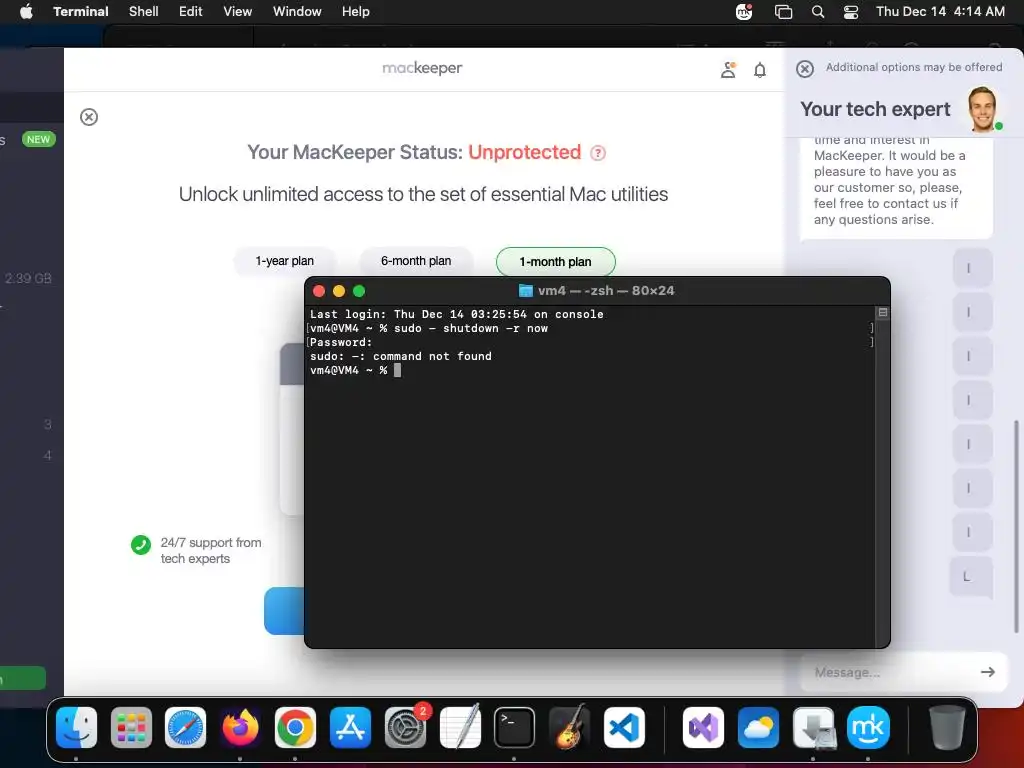The width and height of the screenshot is (1024, 768).
Task: Open Firefox from the Dock
Action: click(240, 727)
